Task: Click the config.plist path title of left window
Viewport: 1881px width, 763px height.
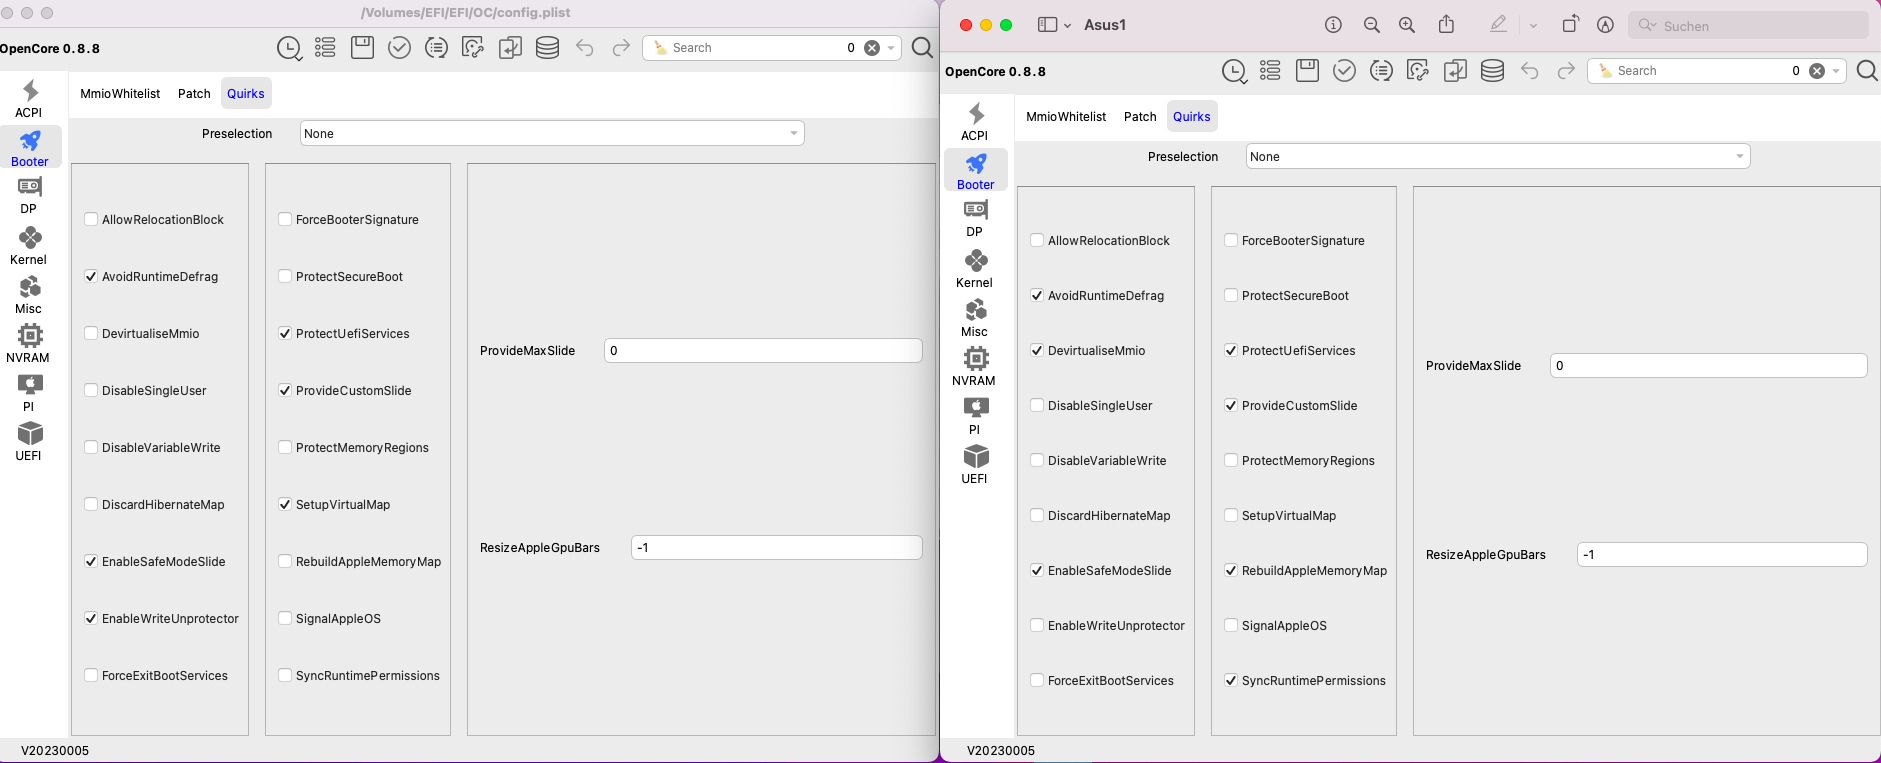Action: click(465, 13)
